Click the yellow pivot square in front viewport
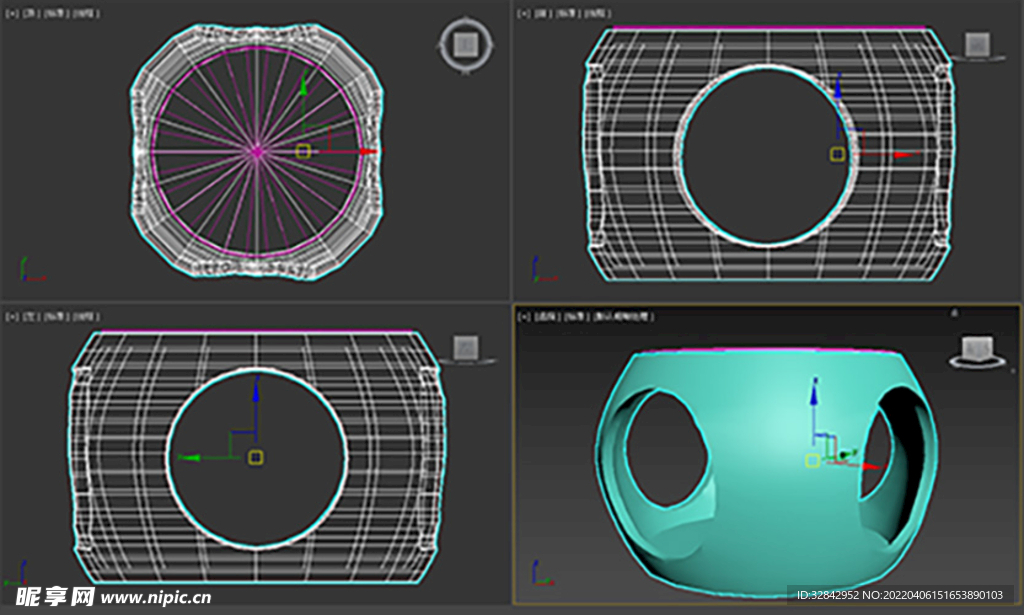1024x615 pixels. point(838,154)
